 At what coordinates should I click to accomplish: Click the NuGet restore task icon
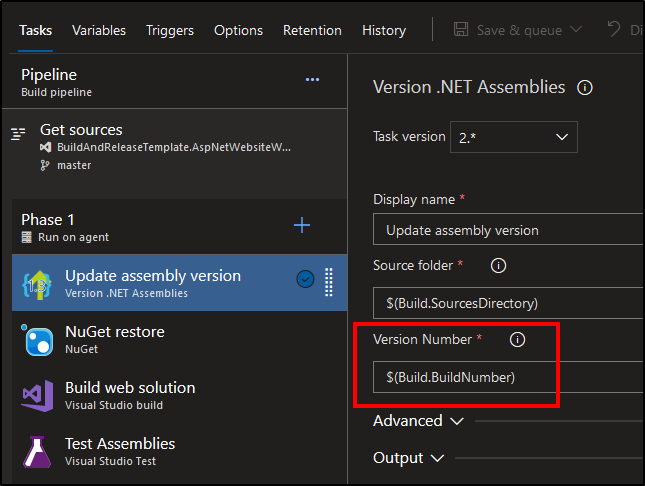tap(37, 340)
